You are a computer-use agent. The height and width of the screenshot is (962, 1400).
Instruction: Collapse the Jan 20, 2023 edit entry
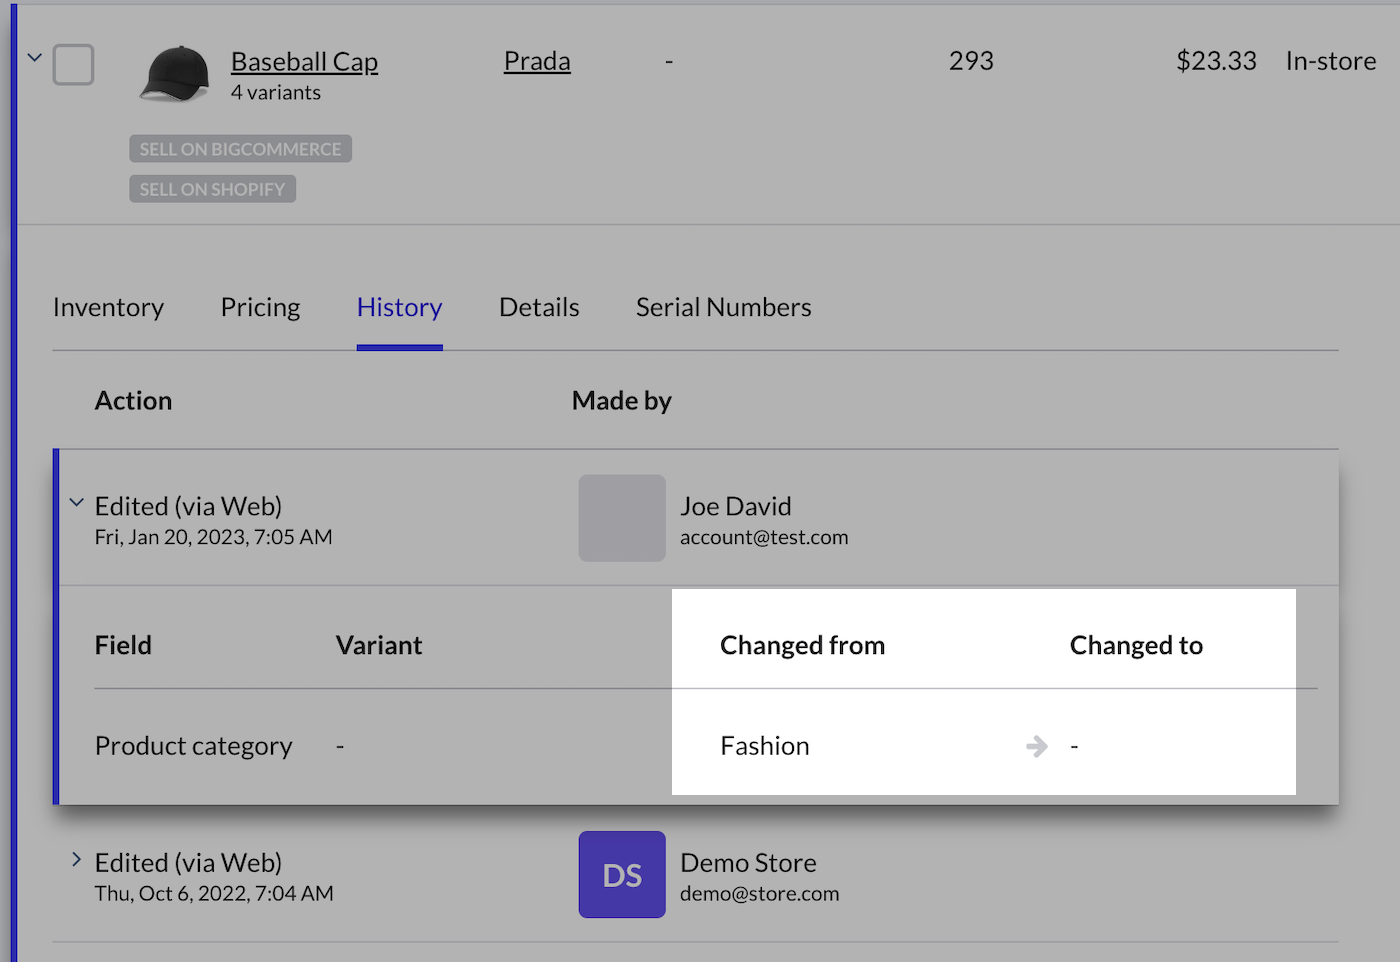(76, 503)
